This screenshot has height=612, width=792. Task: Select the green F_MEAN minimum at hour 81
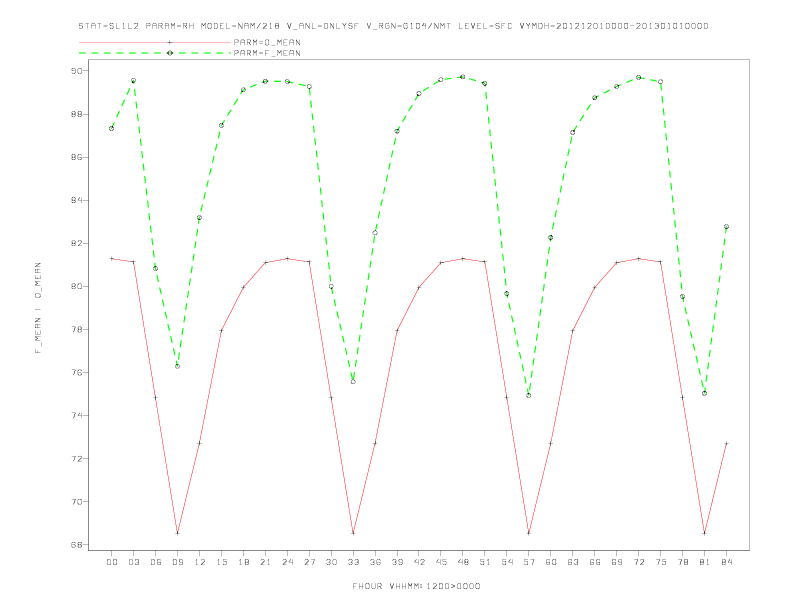(705, 393)
